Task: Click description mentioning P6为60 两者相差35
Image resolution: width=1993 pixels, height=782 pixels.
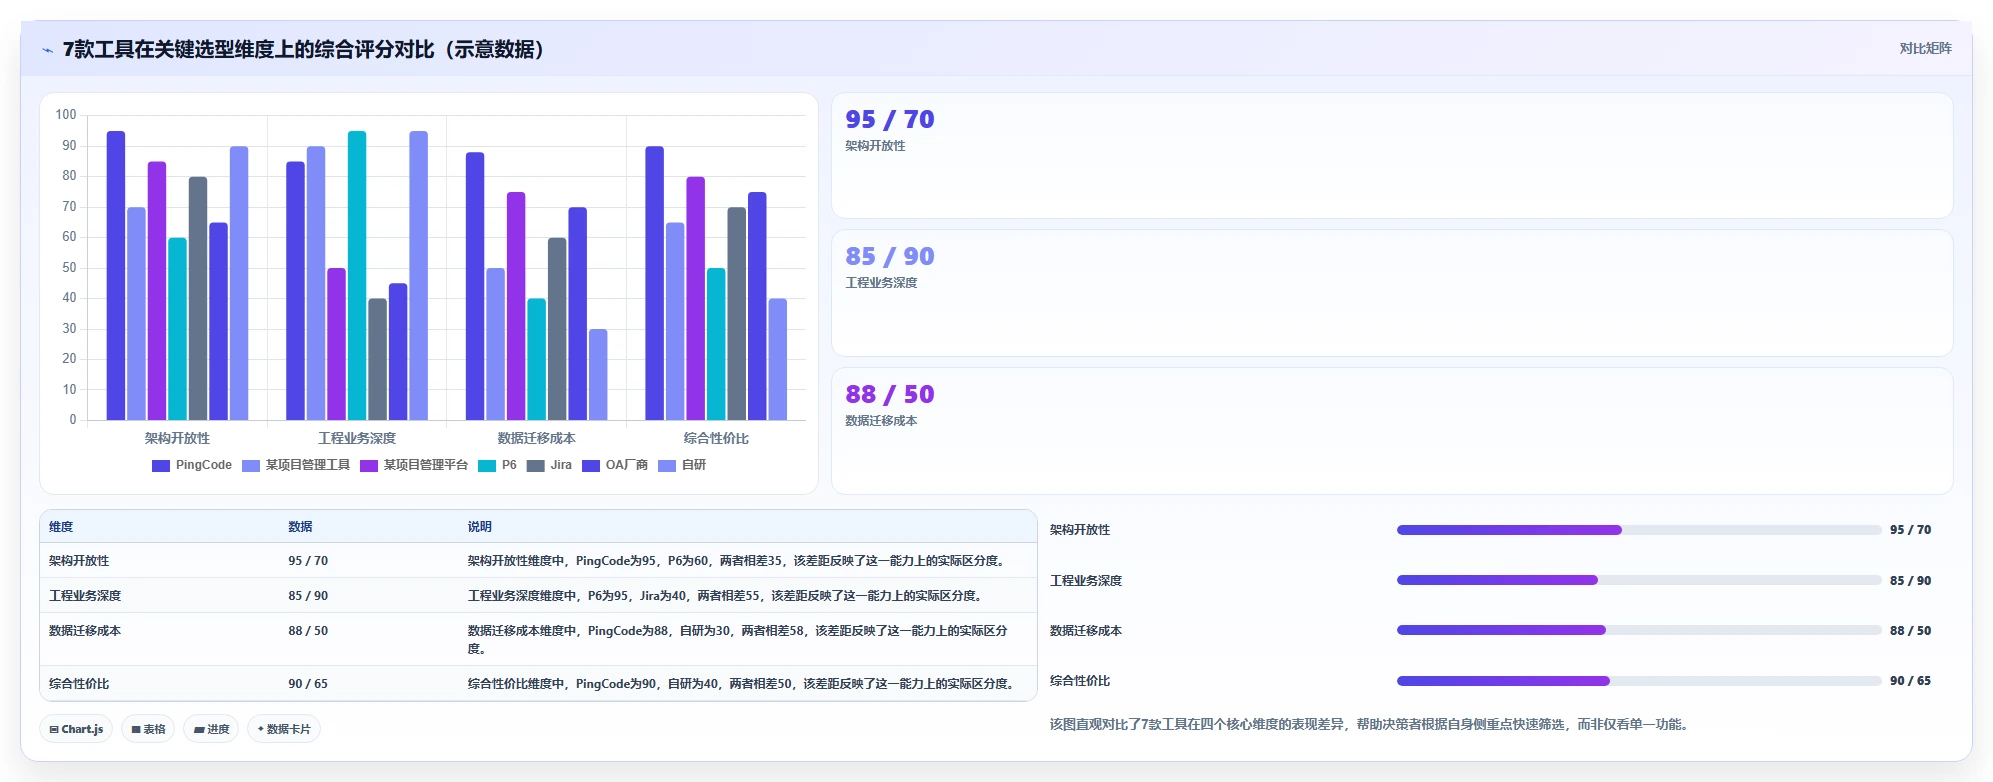Action: click(736, 561)
